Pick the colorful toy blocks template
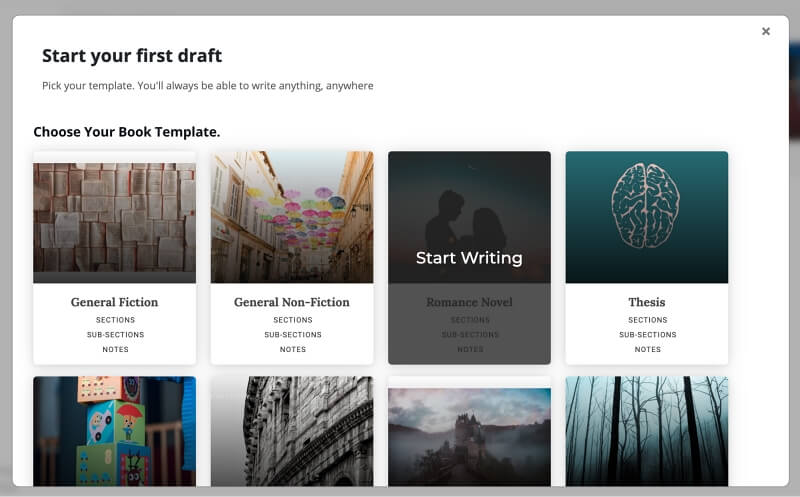The width and height of the screenshot is (800, 497). coord(114,430)
